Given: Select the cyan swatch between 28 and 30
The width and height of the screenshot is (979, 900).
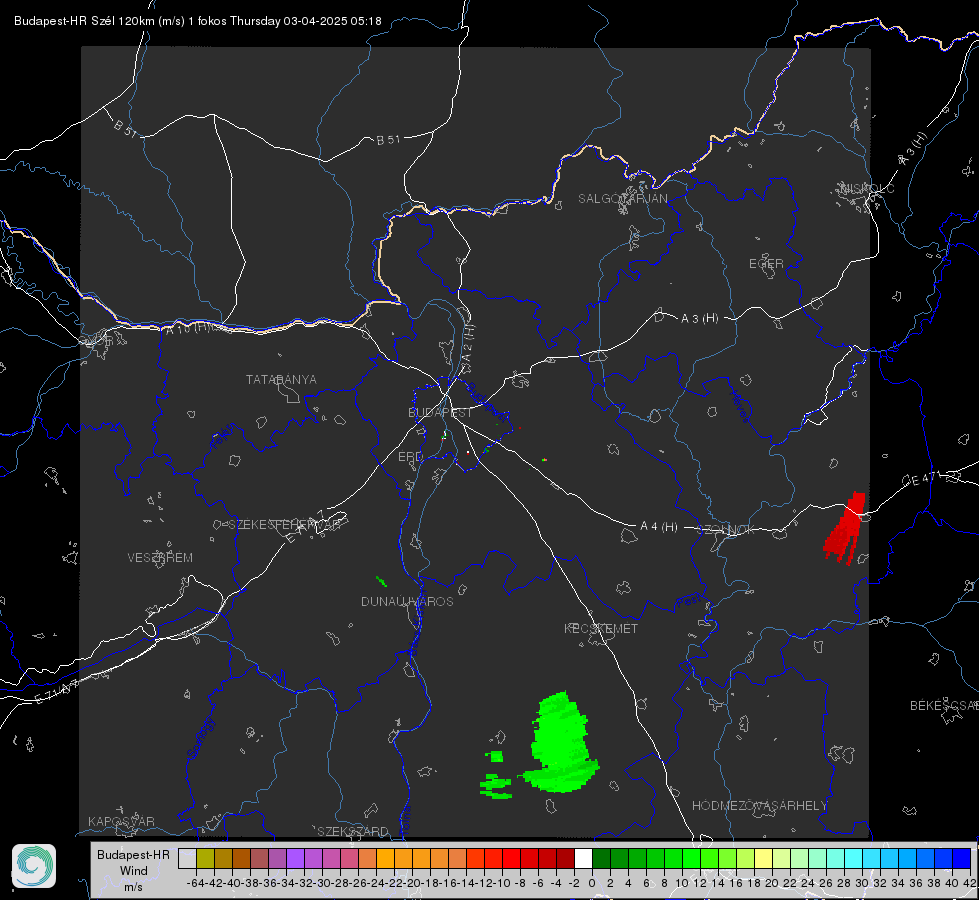Looking at the screenshot, I should [854, 858].
